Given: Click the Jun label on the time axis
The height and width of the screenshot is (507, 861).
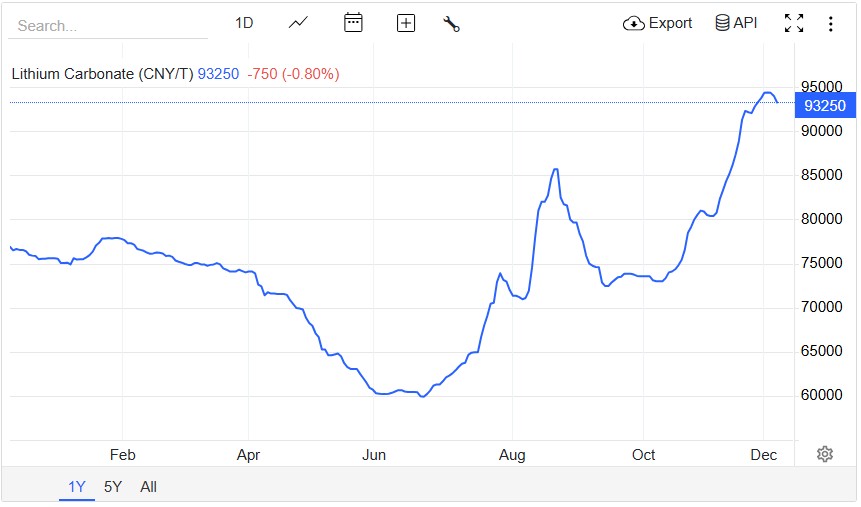Looking at the screenshot, I should tap(373, 454).
